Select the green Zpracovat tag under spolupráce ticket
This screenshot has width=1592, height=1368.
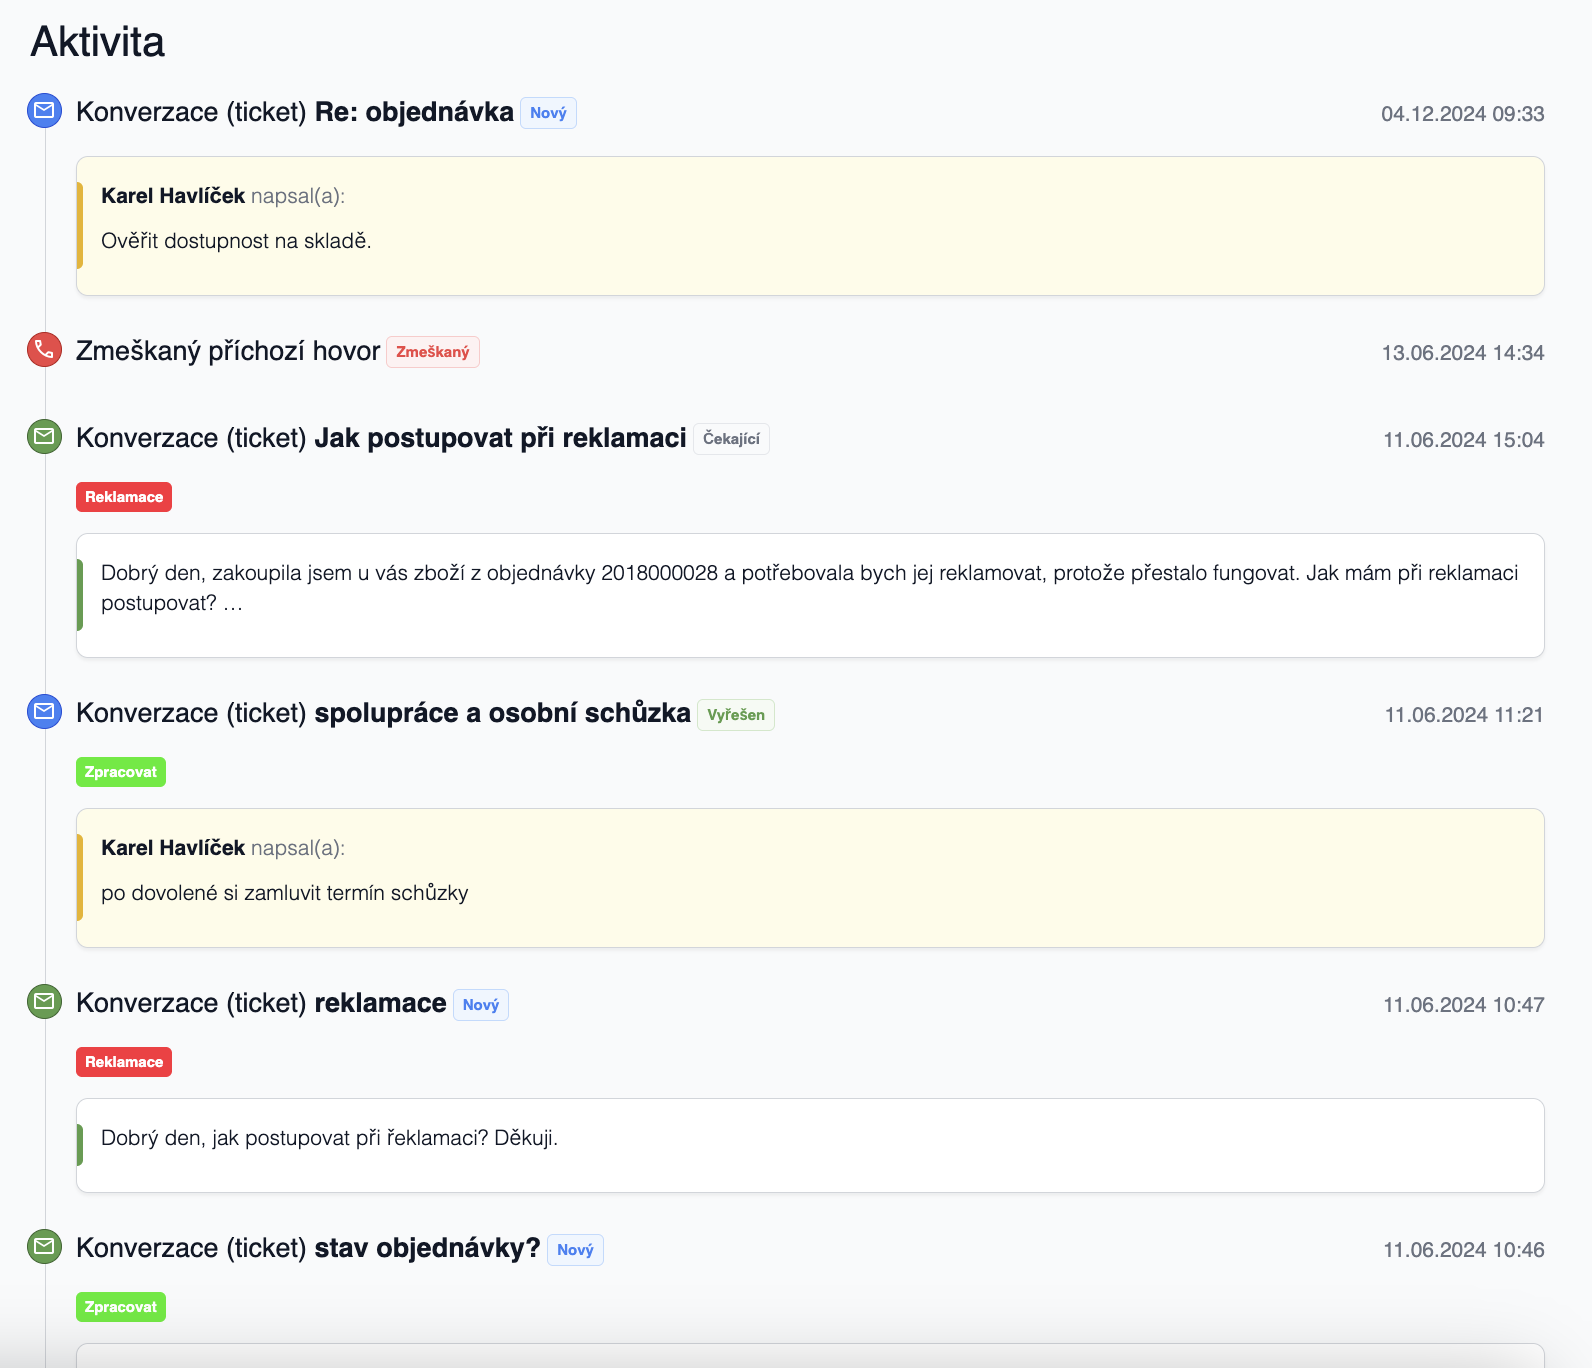121,772
